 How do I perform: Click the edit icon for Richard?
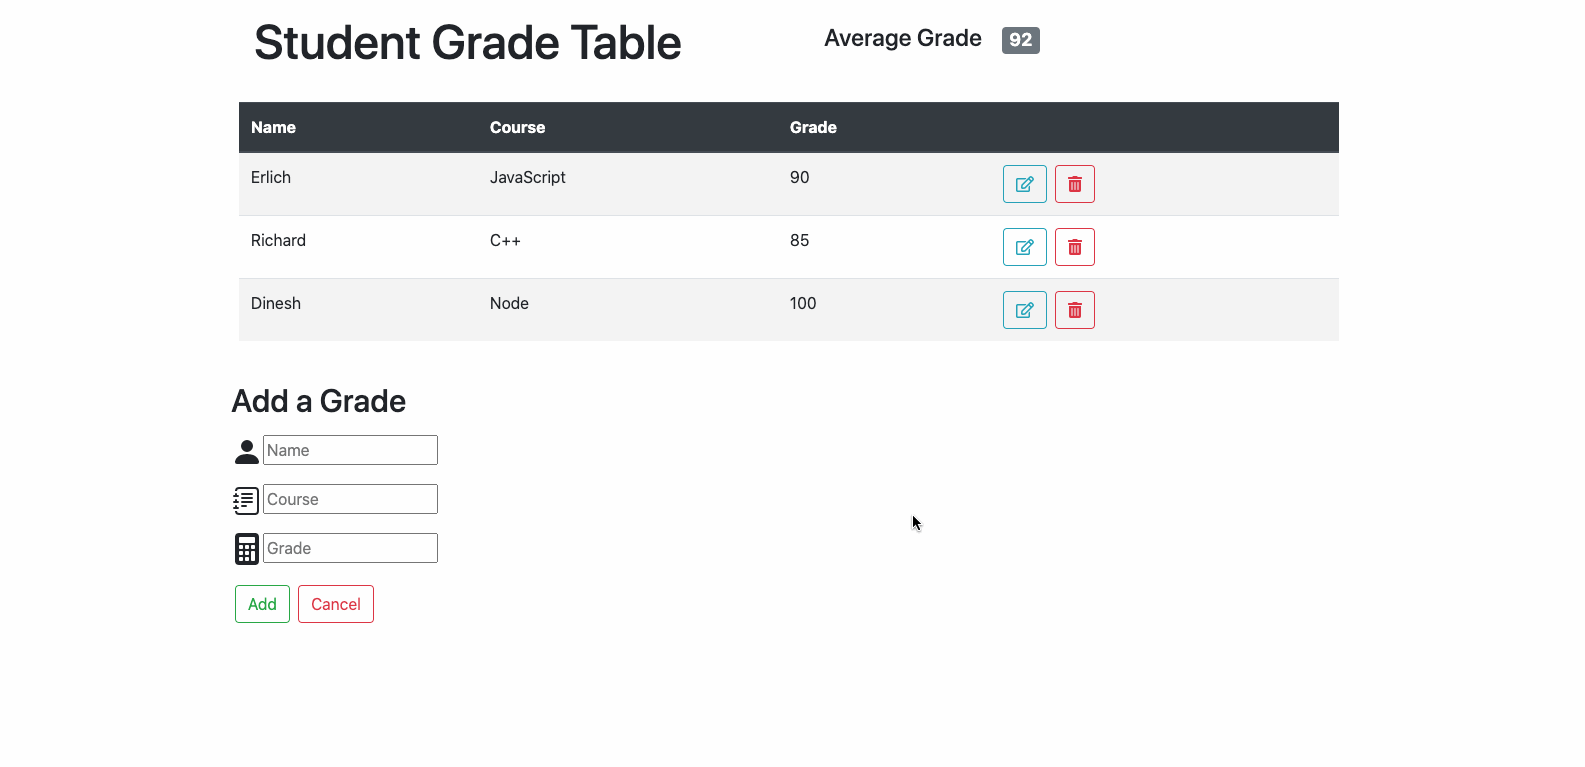(1024, 247)
